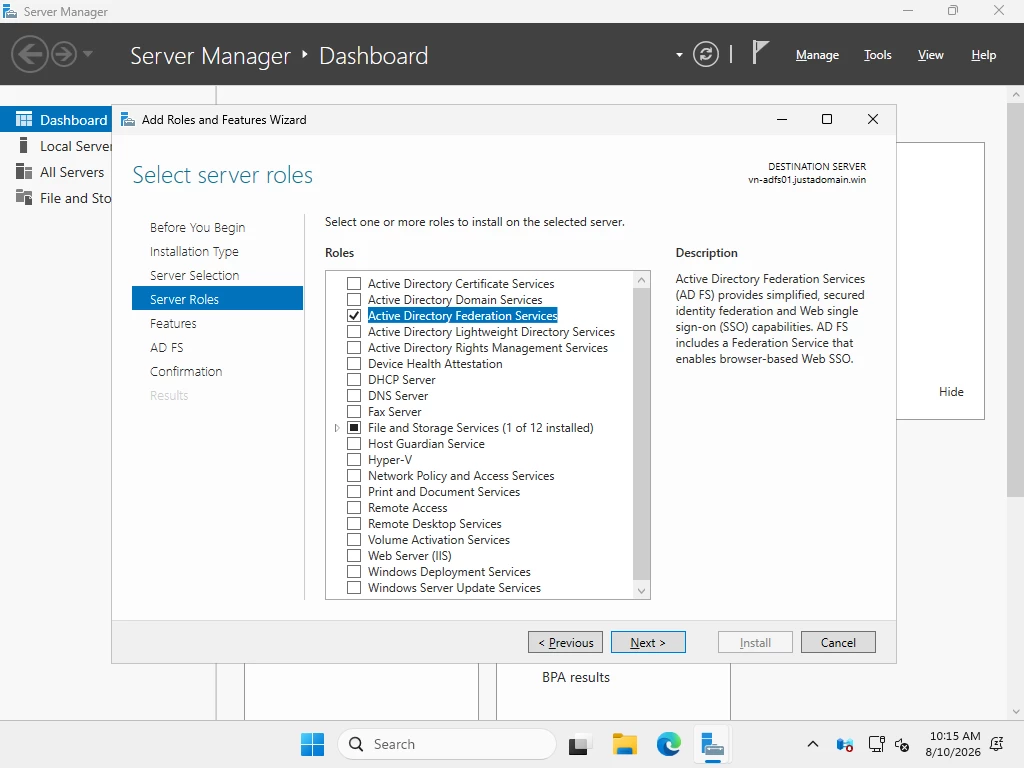Toggle File and Storage Services checkbox
This screenshot has height=768, width=1024.
[354, 428]
